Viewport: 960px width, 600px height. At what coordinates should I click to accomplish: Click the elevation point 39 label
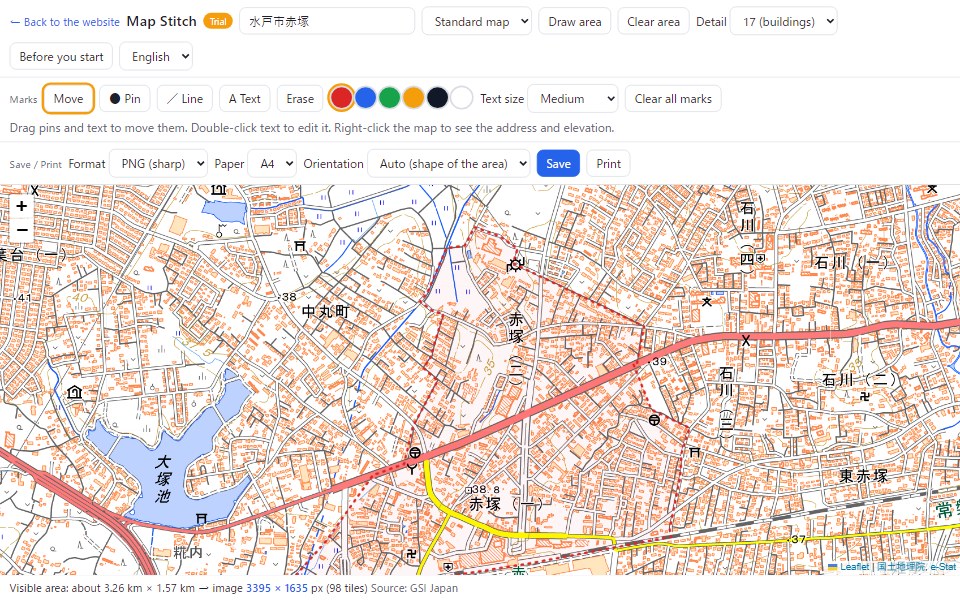(x=658, y=361)
